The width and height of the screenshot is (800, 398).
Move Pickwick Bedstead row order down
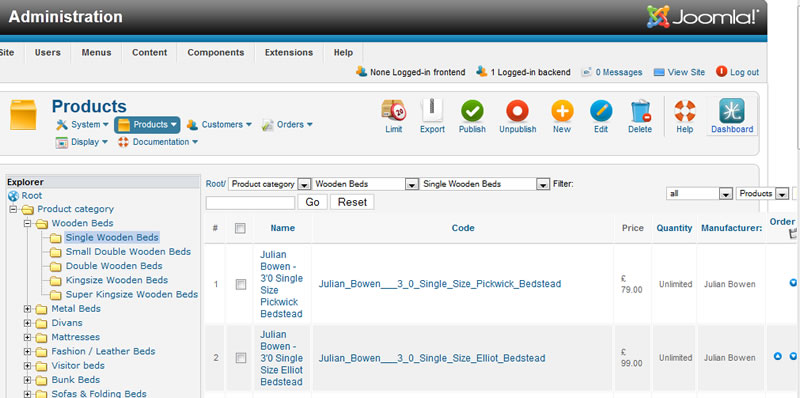[x=793, y=282]
